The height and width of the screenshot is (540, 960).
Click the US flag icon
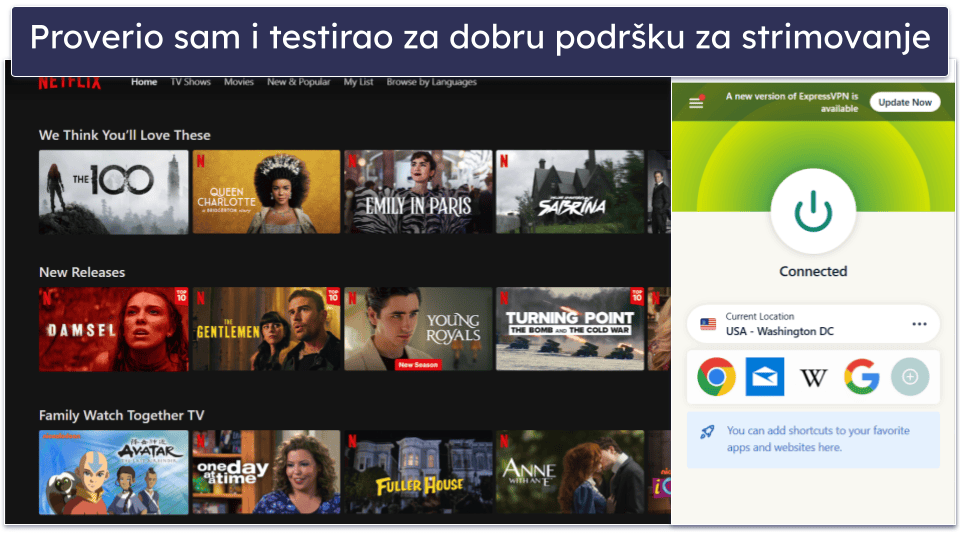708,324
